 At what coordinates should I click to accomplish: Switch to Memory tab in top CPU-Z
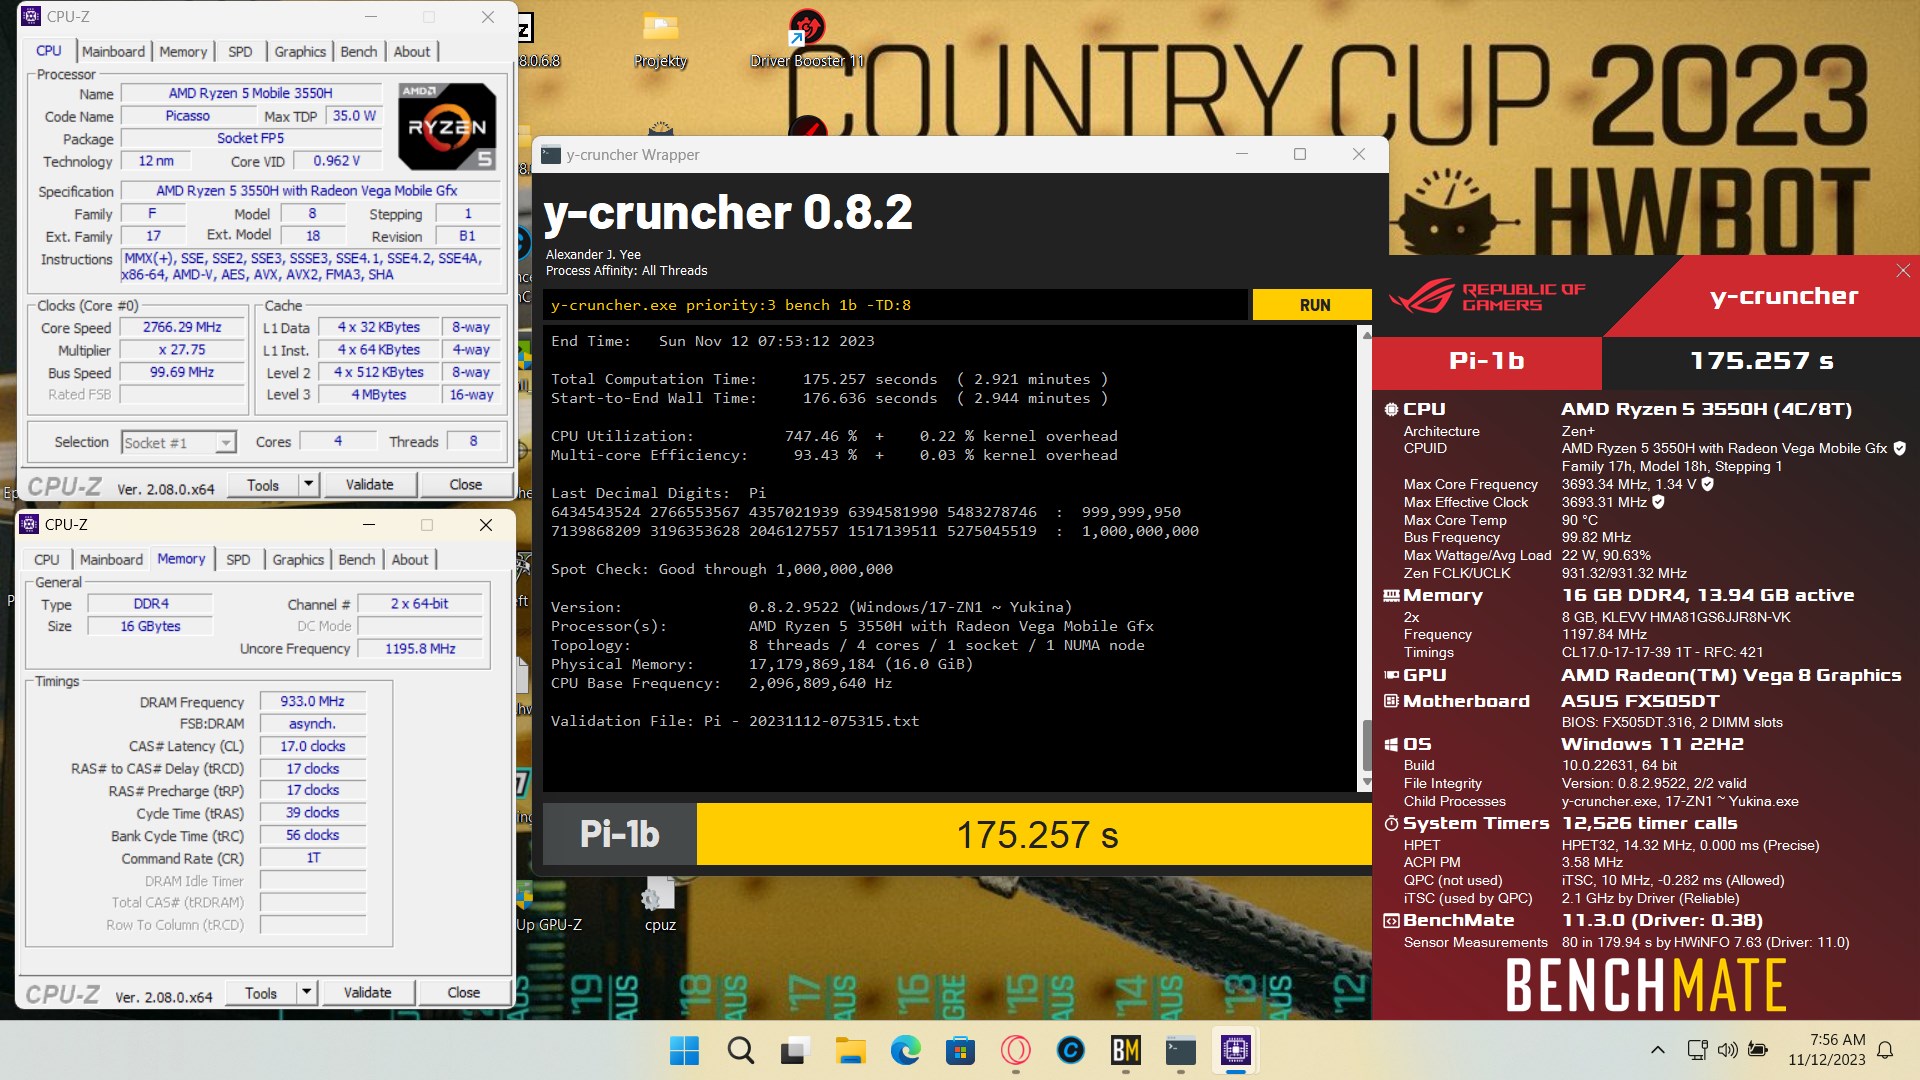coord(183,51)
